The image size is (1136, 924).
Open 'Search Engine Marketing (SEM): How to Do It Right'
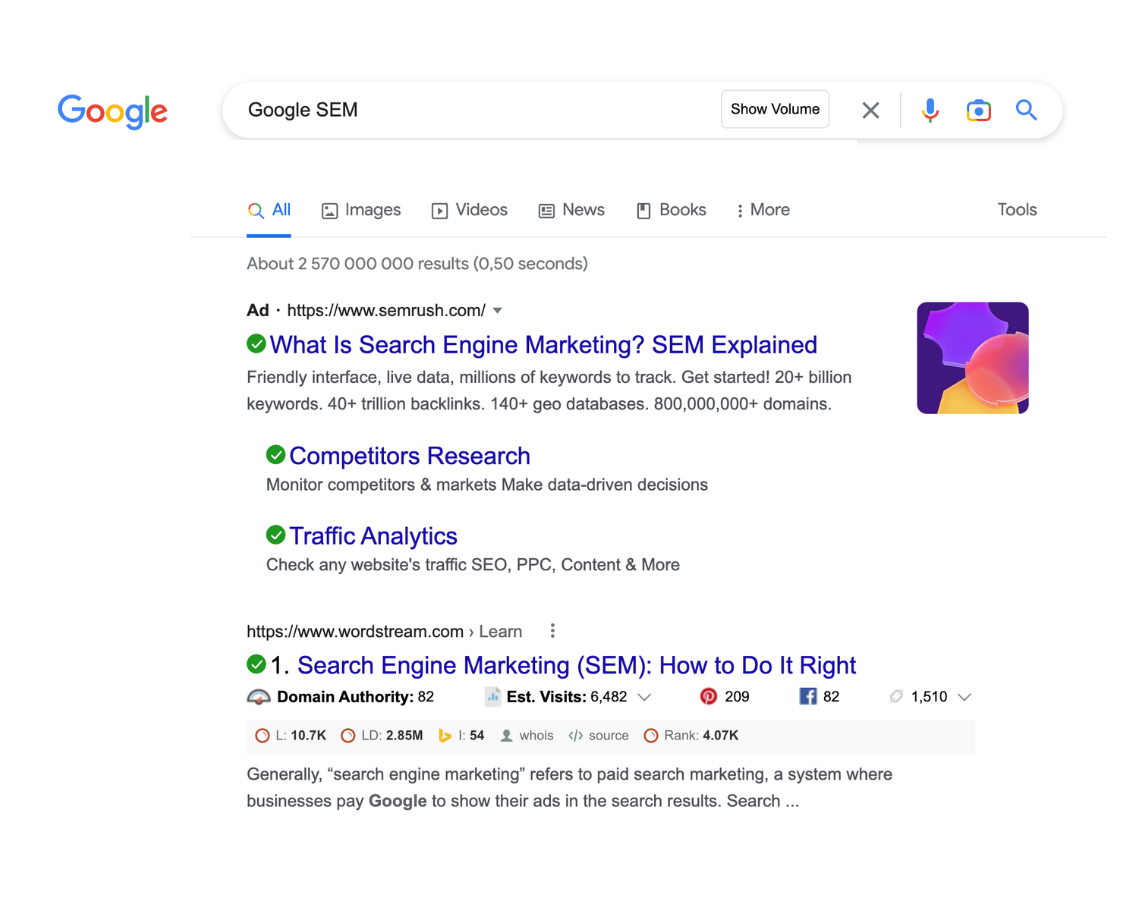pyautogui.click(x=577, y=665)
